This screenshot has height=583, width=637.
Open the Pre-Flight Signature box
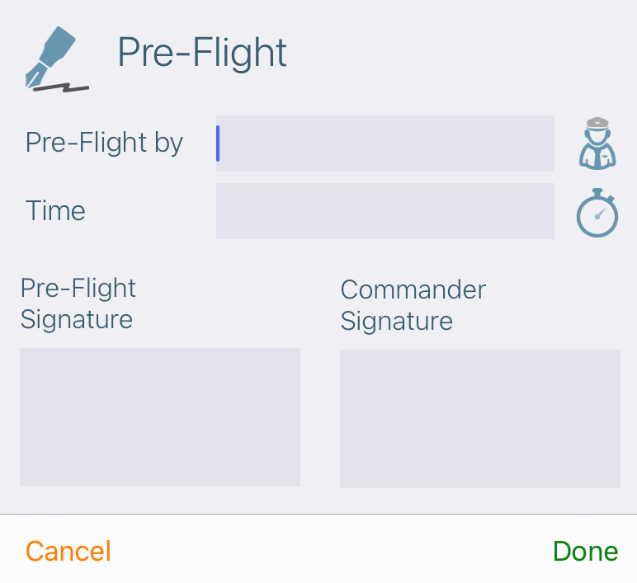click(160, 417)
